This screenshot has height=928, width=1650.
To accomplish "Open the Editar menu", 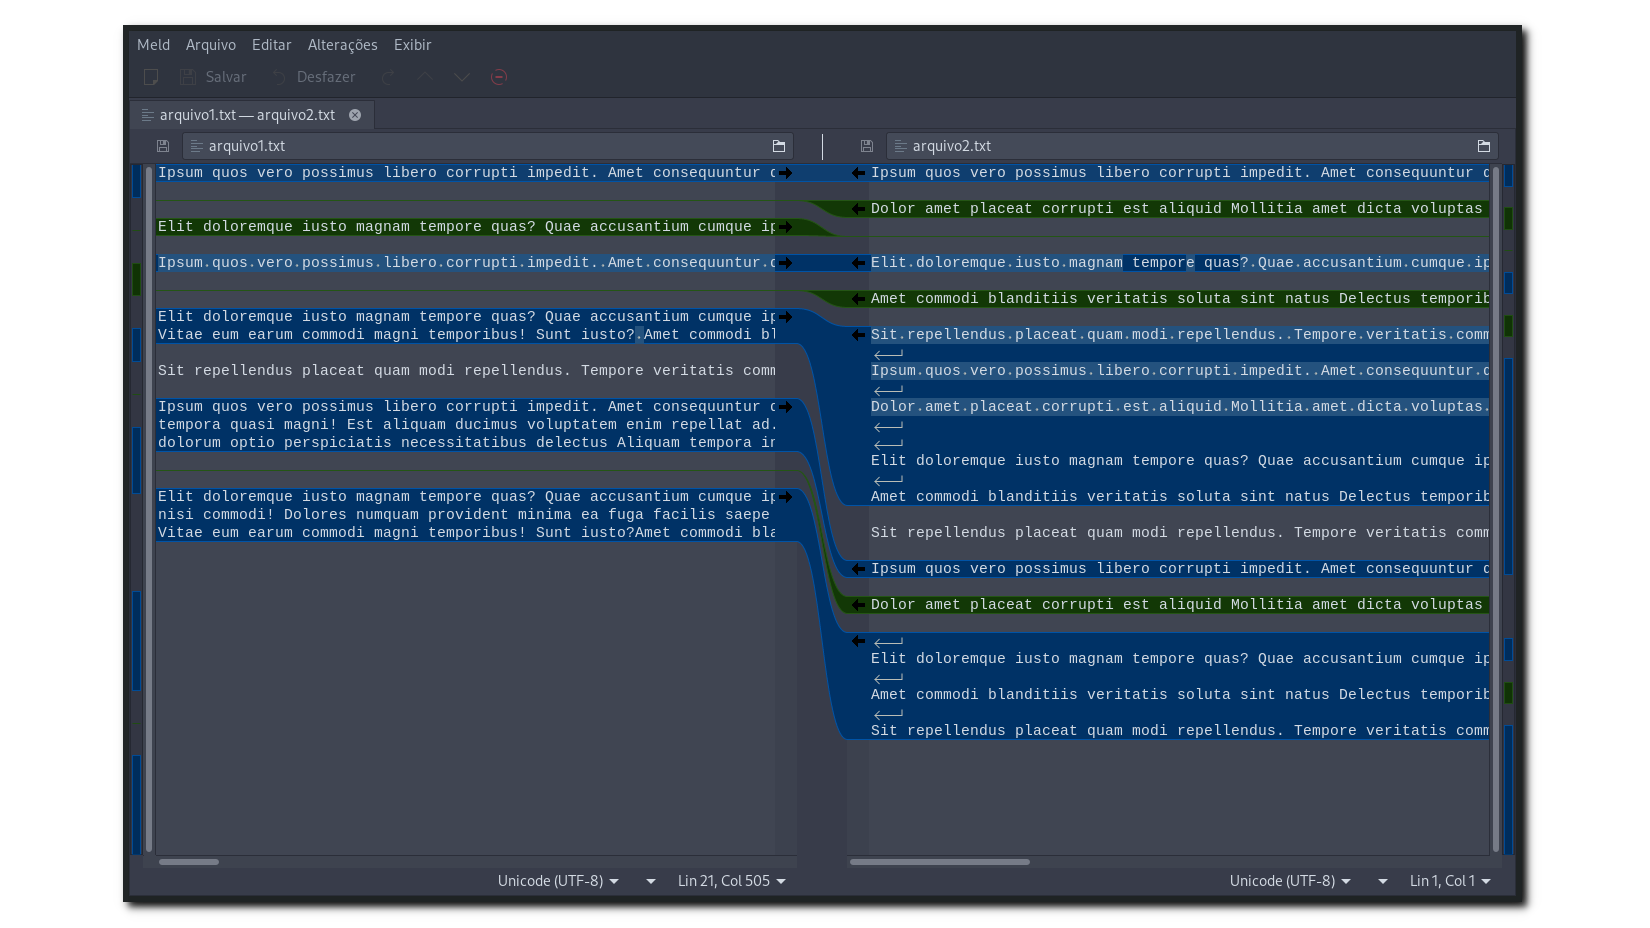I will click(x=271, y=45).
